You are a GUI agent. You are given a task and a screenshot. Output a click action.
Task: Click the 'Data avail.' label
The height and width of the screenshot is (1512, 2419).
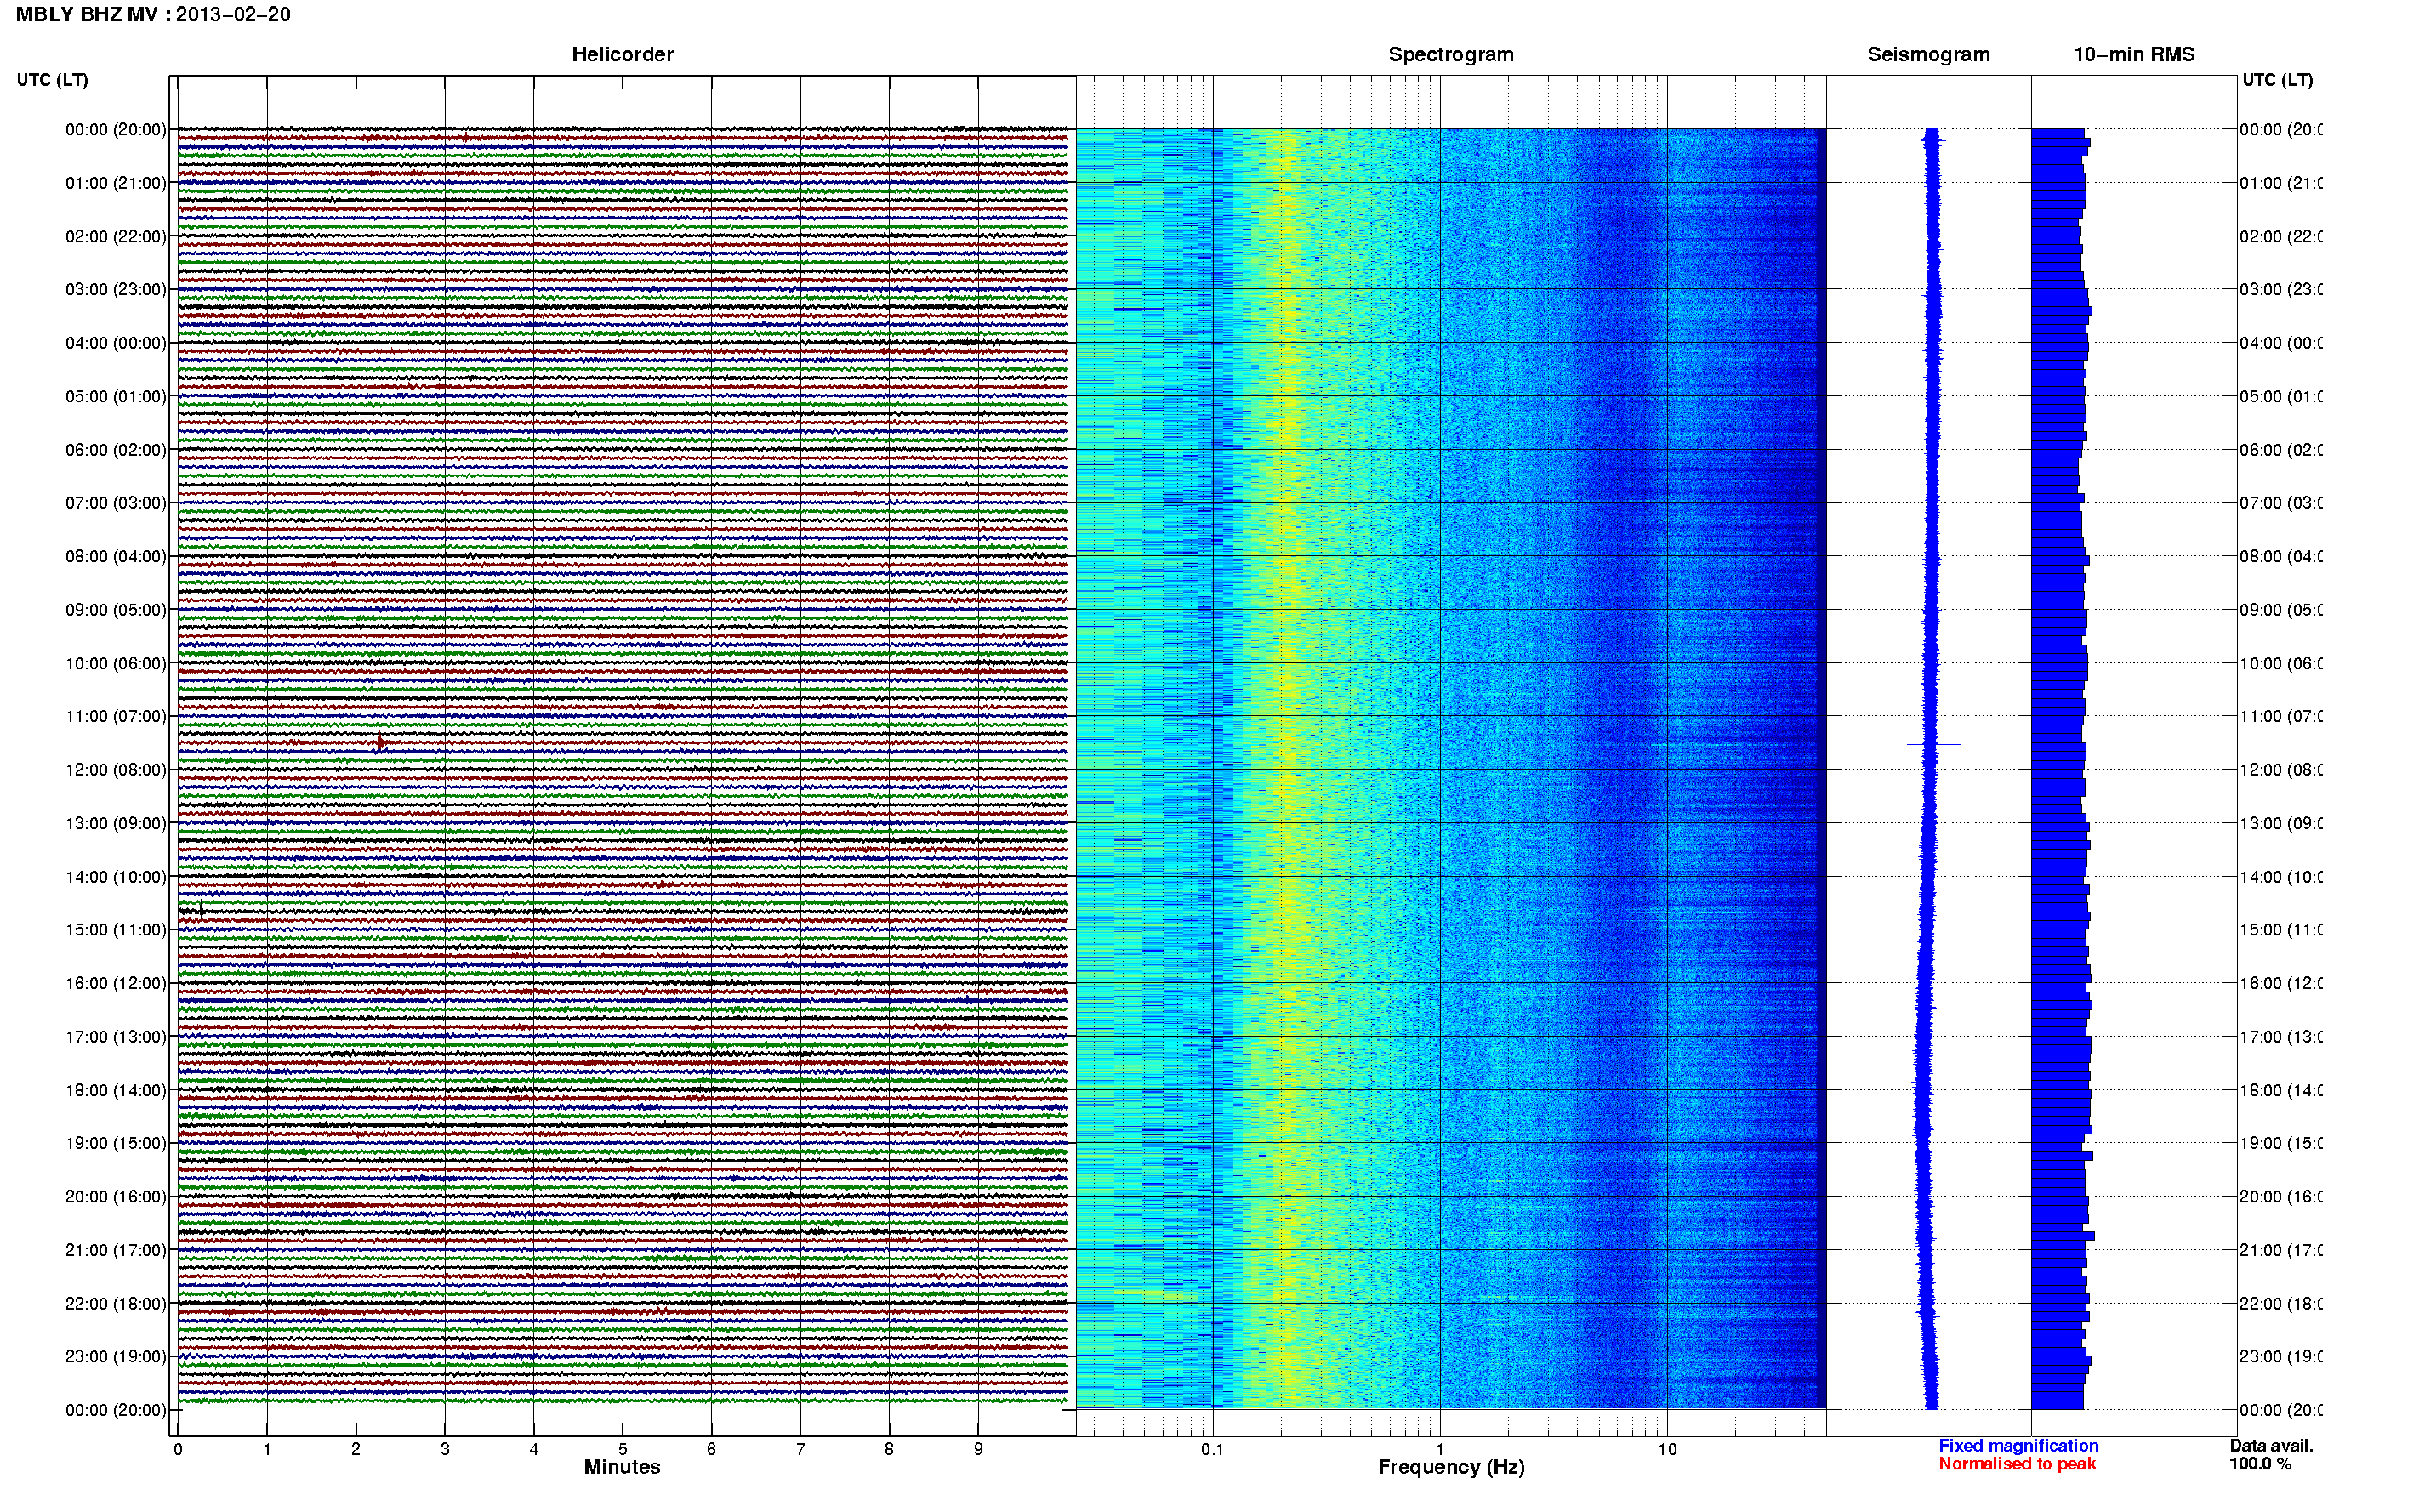click(2271, 1445)
